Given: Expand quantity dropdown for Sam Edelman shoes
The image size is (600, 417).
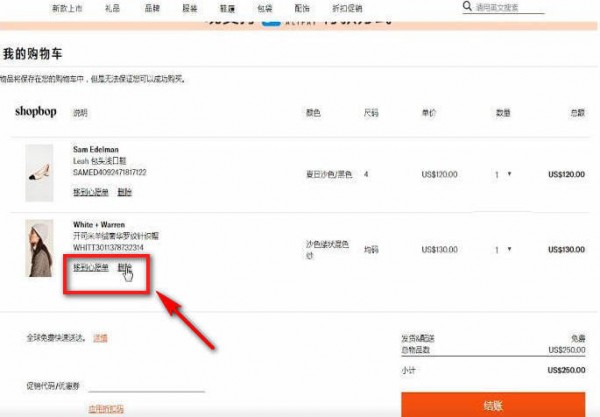Looking at the screenshot, I should (x=502, y=174).
